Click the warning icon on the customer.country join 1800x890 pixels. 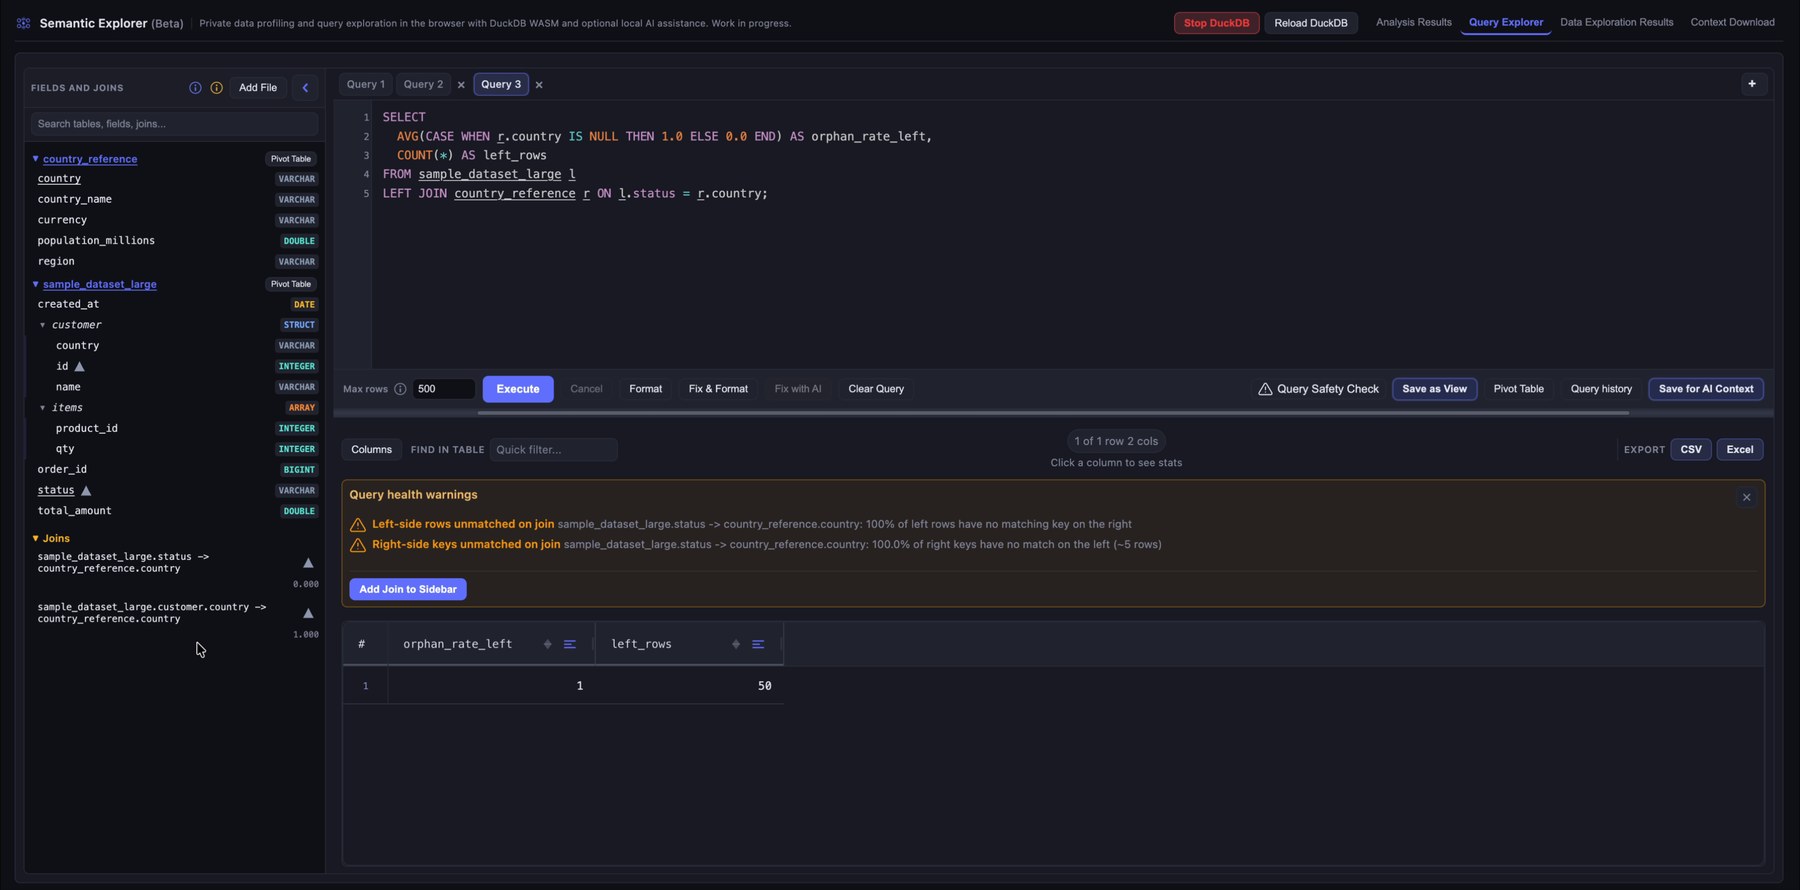[x=308, y=613]
